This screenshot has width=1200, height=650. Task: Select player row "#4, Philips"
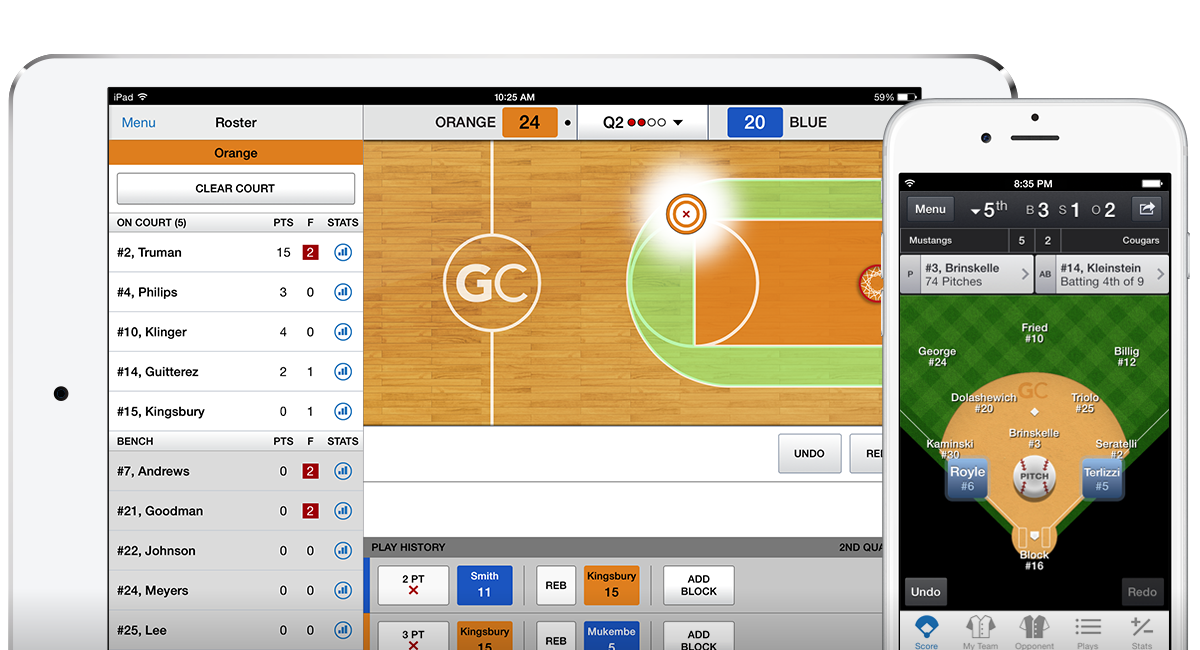pos(236,292)
